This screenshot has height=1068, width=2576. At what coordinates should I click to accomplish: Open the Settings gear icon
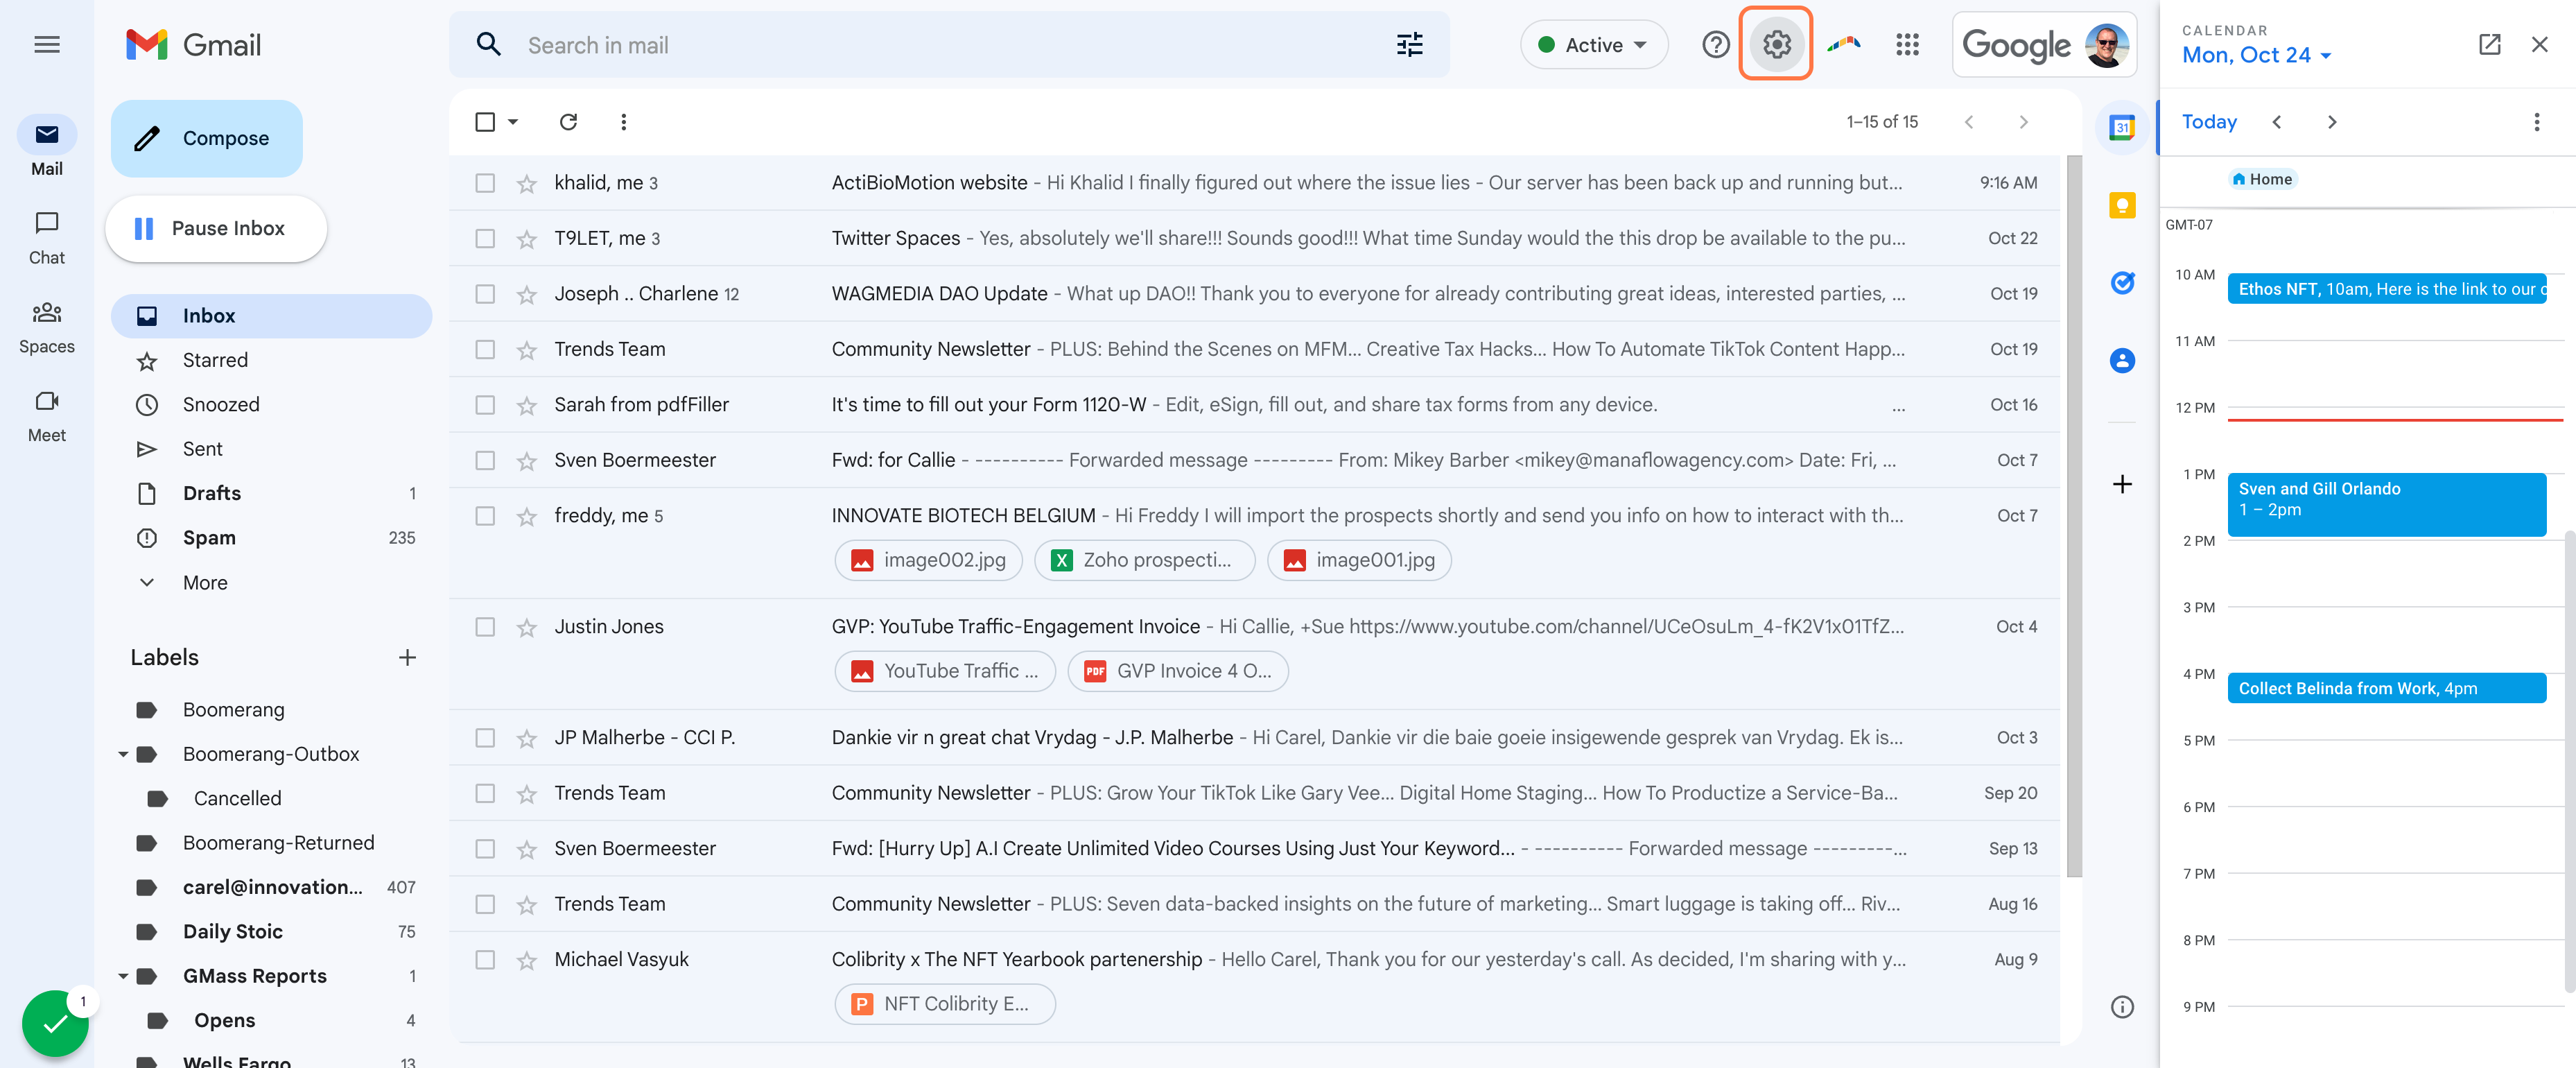click(1776, 44)
